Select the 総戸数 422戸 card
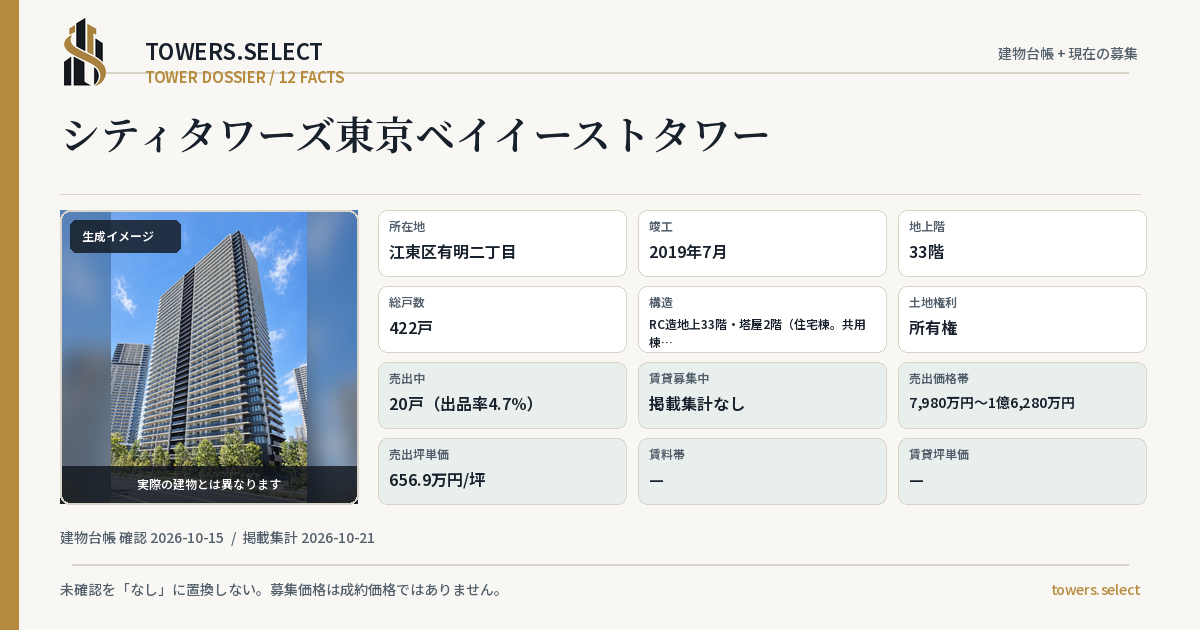 click(x=502, y=319)
